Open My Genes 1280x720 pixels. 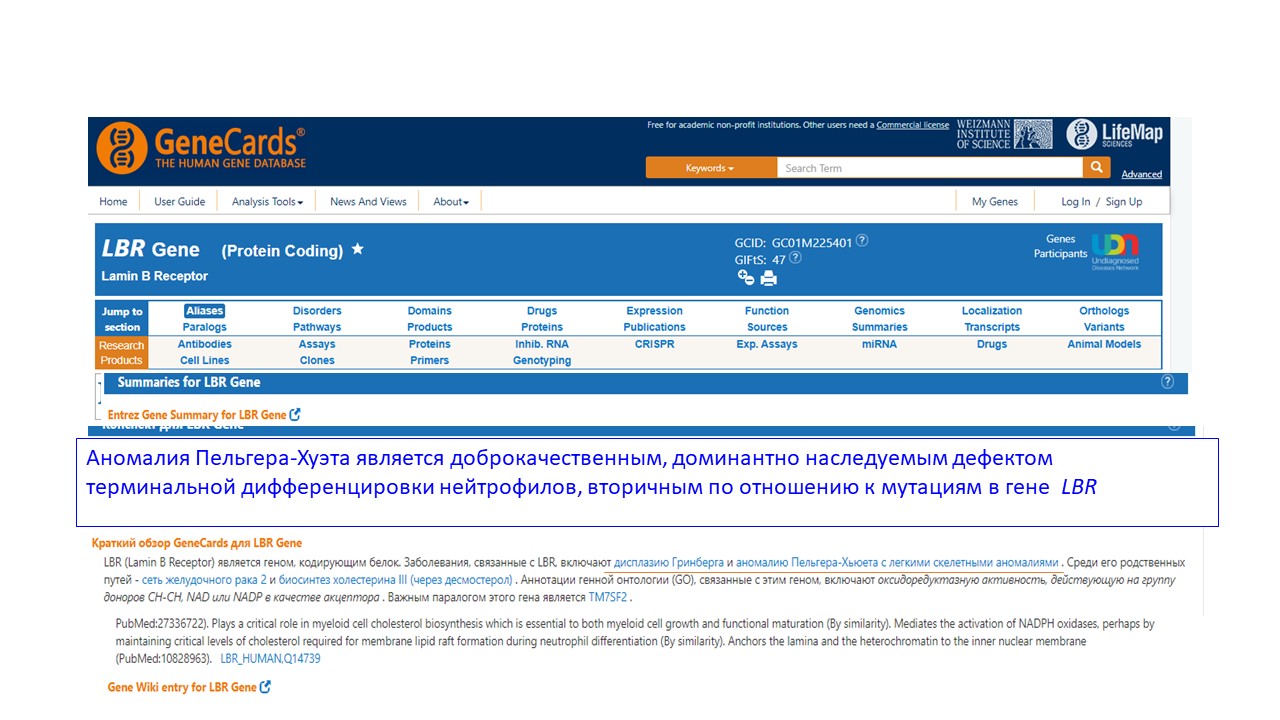click(995, 201)
